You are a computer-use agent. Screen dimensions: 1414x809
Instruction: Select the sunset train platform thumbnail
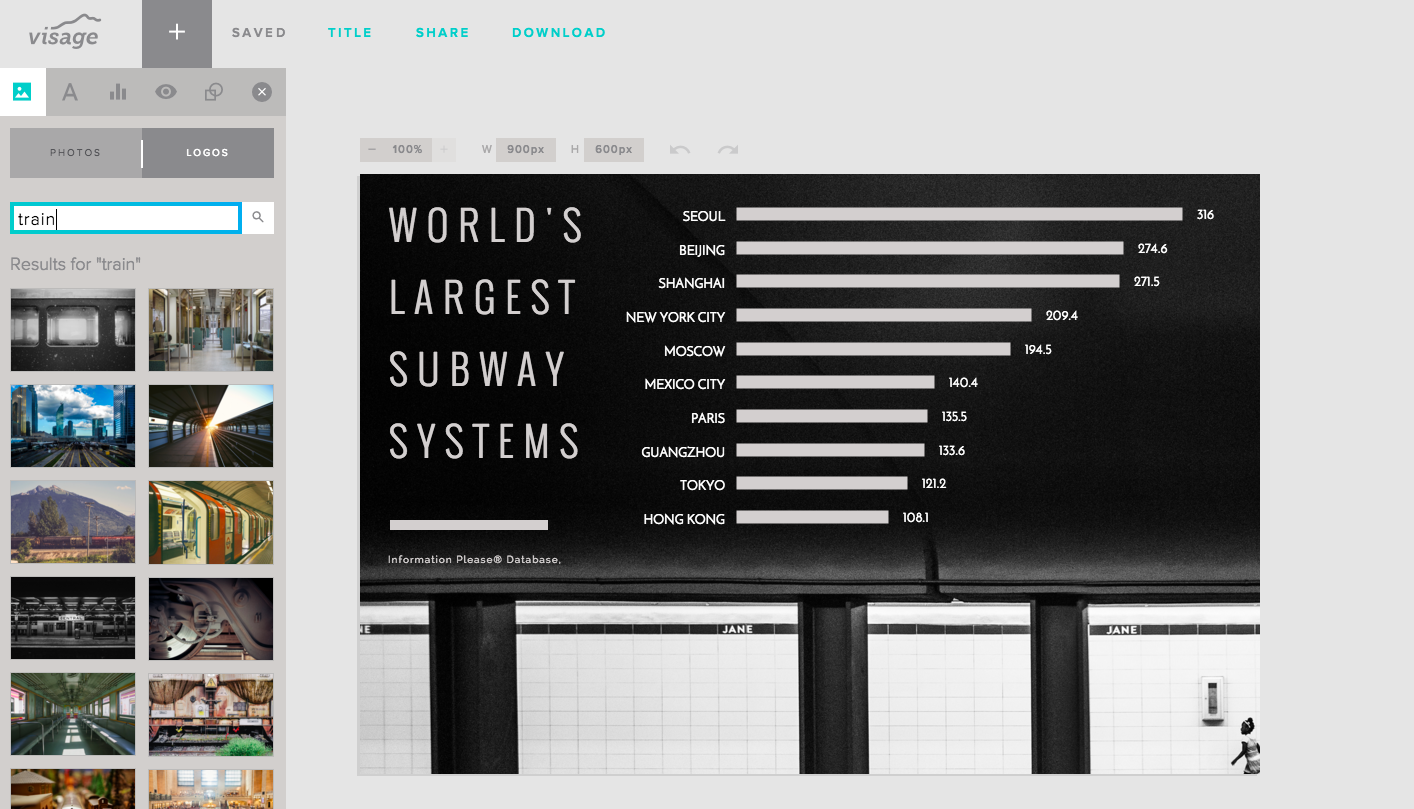[x=211, y=426]
